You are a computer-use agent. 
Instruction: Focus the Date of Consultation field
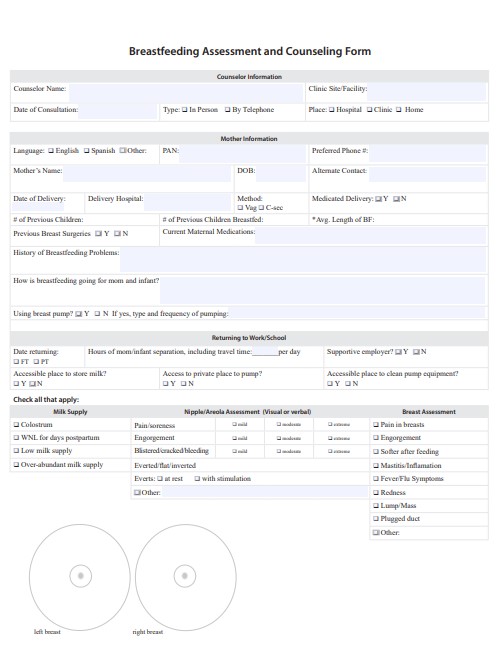118,111
